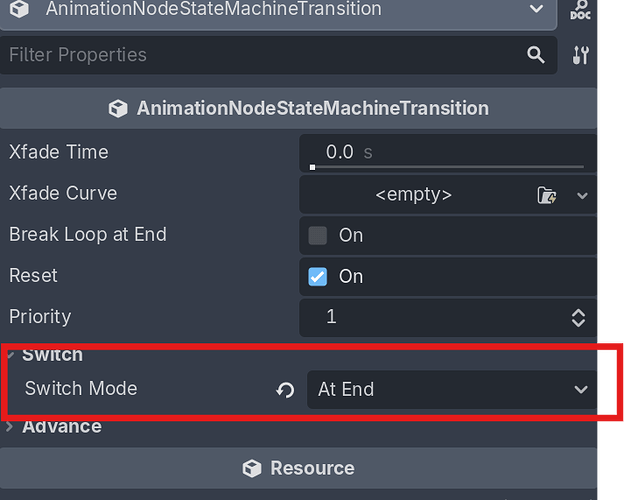Click the Xfade Time slider handle
624x500 pixels.
click(312, 168)
